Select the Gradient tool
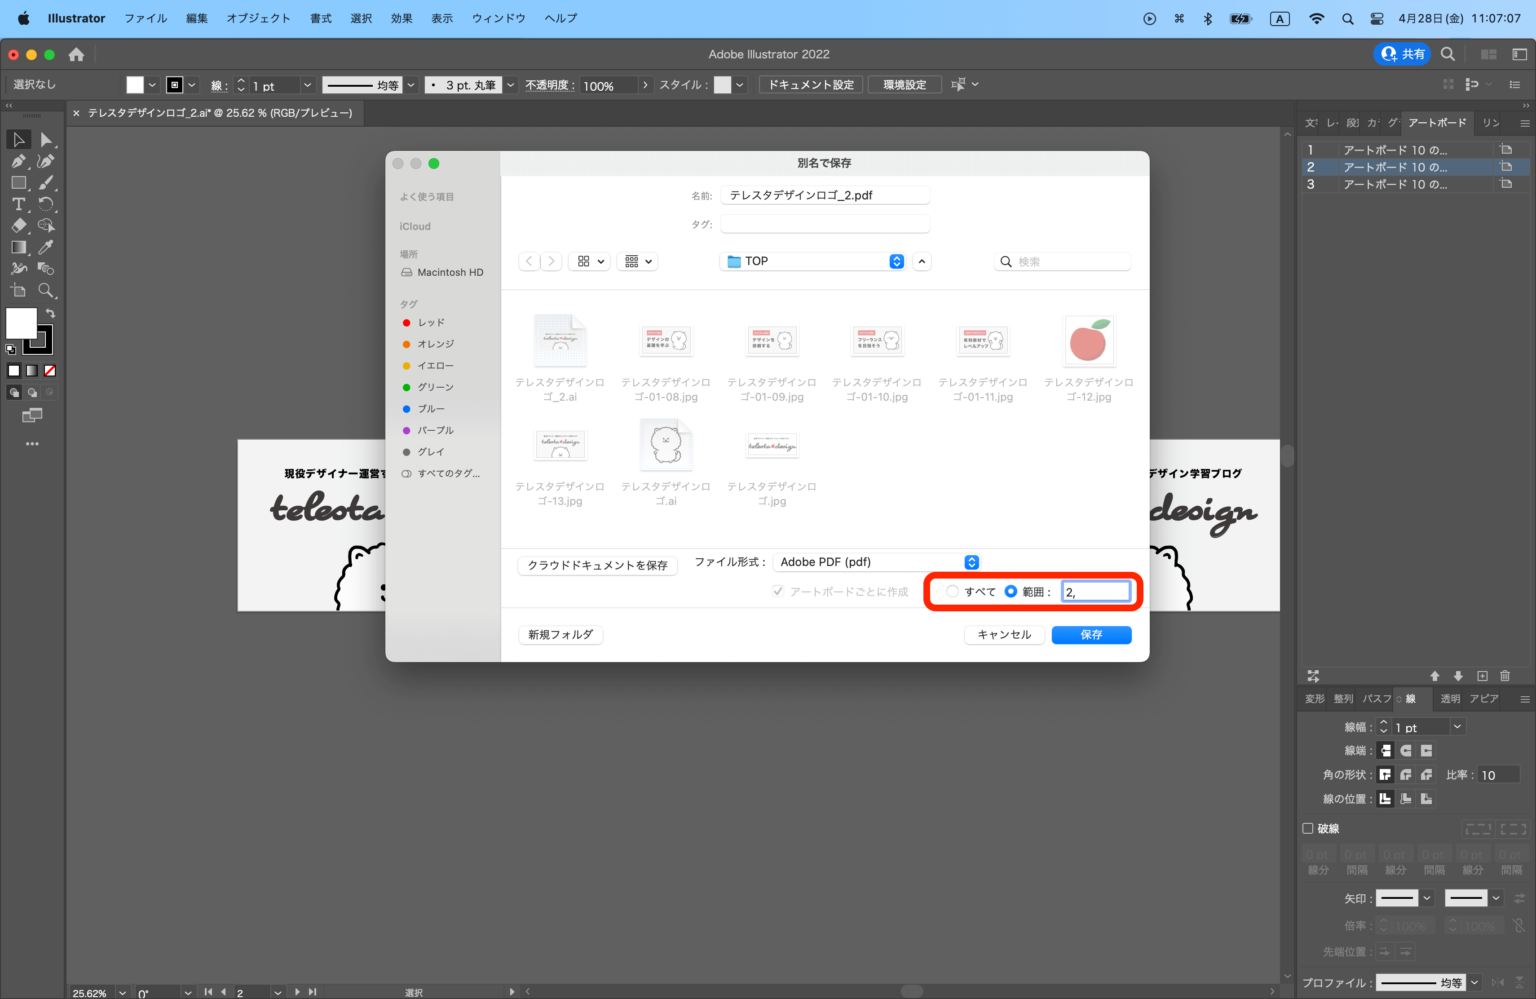The height and width of the screenshot is (999, 1536). point(18,247)
